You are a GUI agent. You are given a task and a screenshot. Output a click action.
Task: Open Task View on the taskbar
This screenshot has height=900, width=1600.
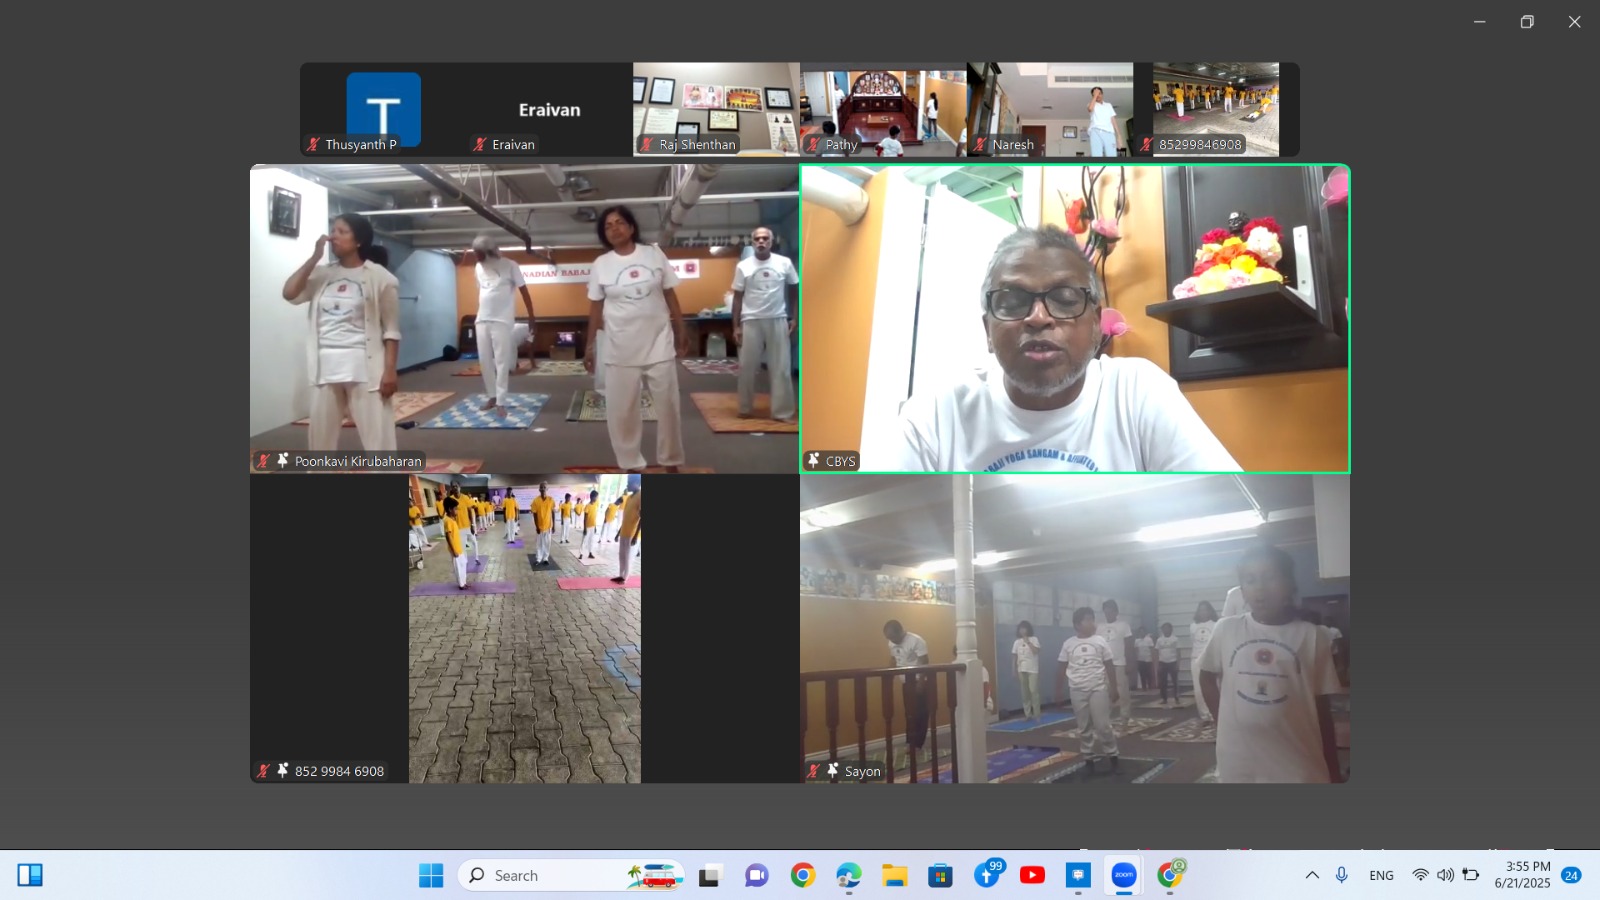coord(710,876)
